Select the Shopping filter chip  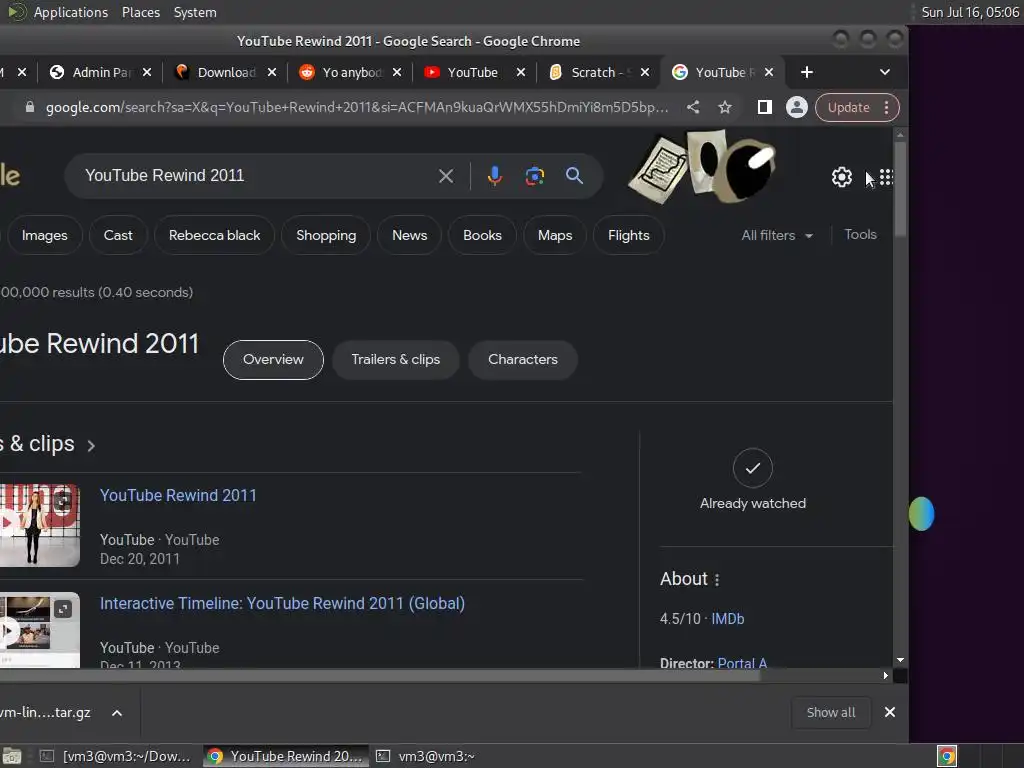coord(326,236)
